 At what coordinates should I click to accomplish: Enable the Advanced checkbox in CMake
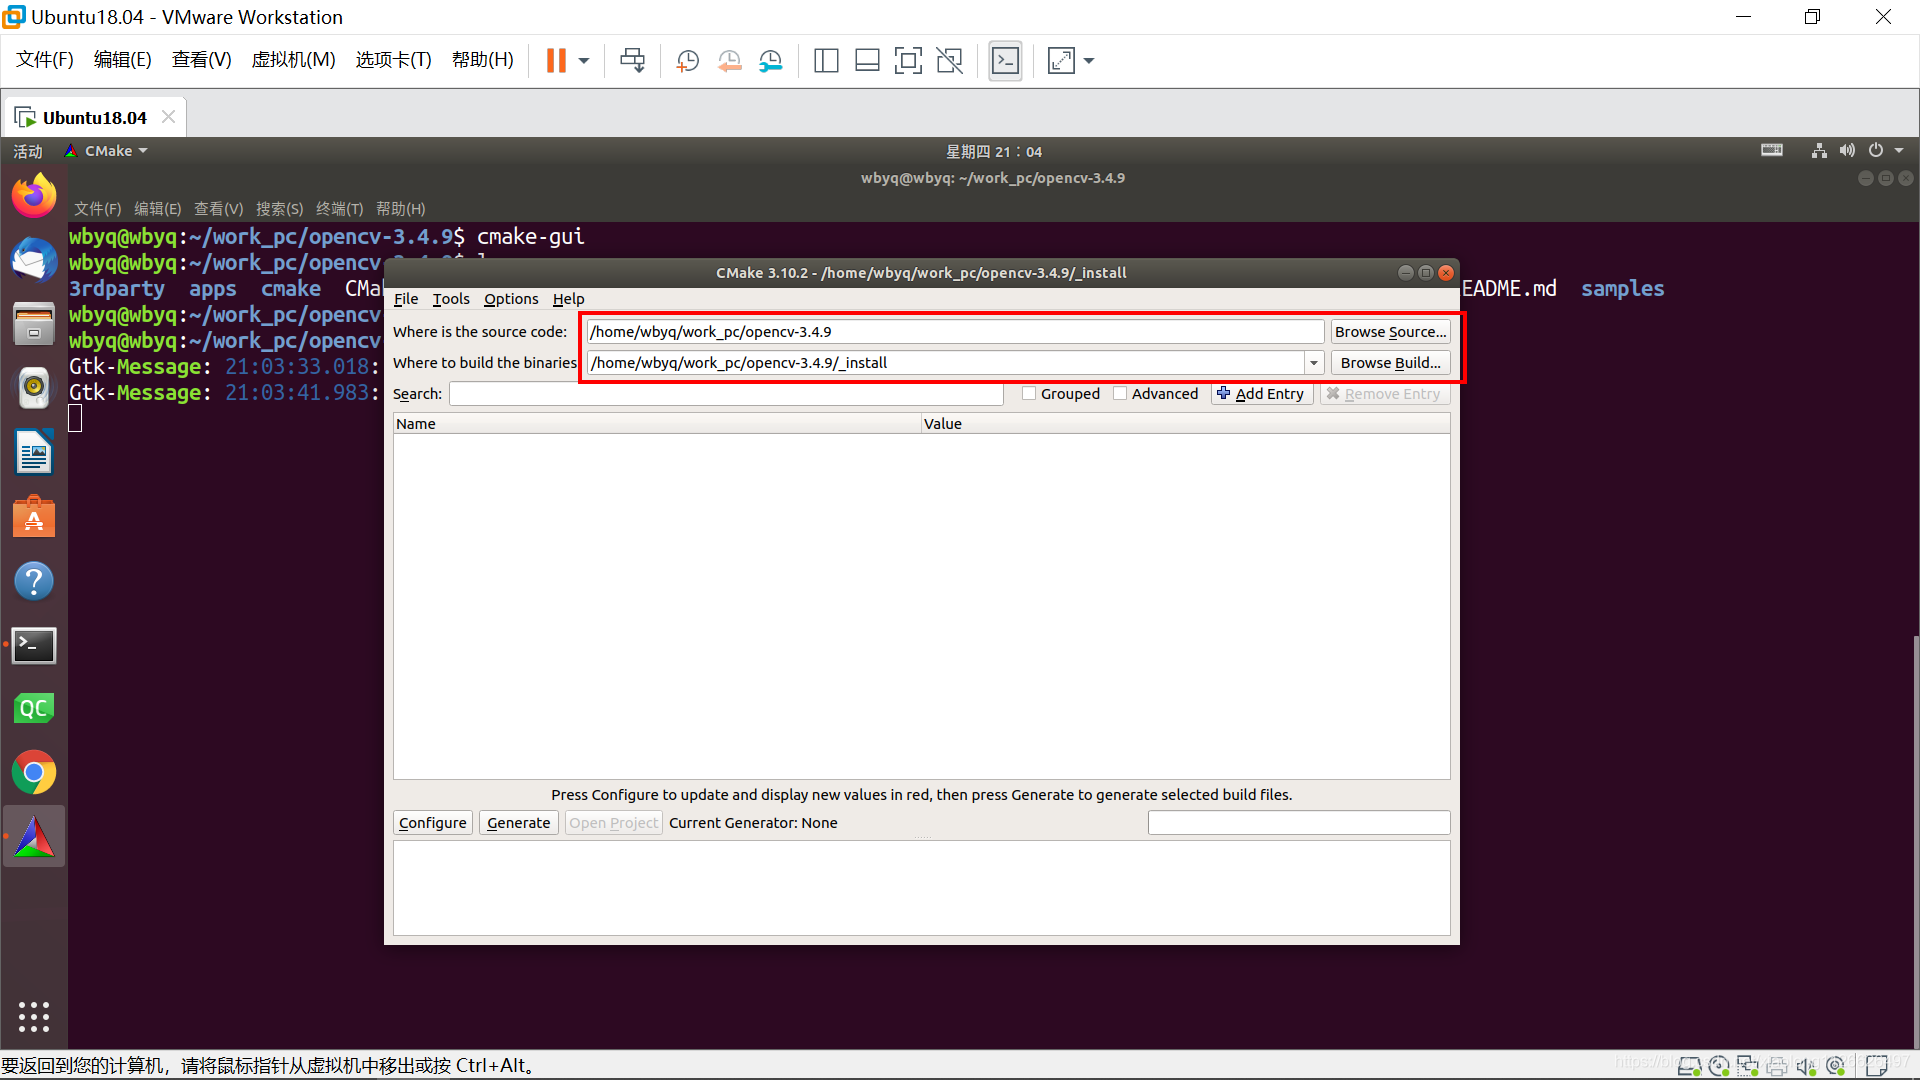[1120, 394]
